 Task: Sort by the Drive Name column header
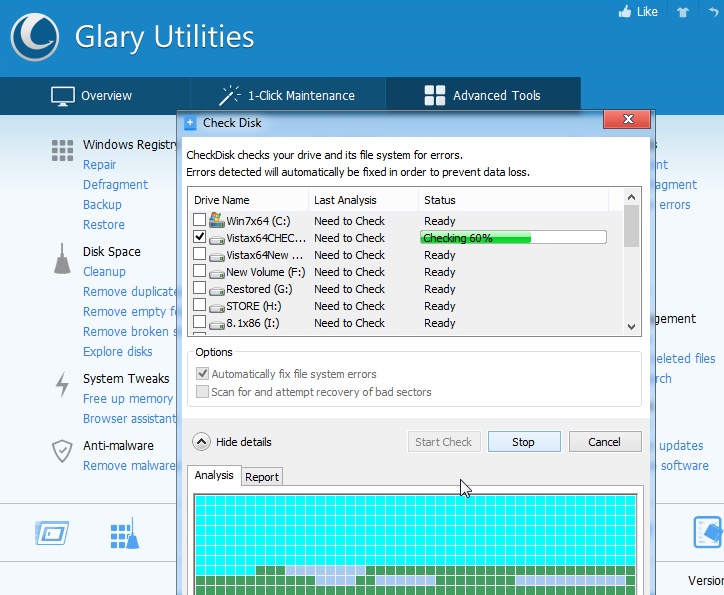click(x=248, y=200)
